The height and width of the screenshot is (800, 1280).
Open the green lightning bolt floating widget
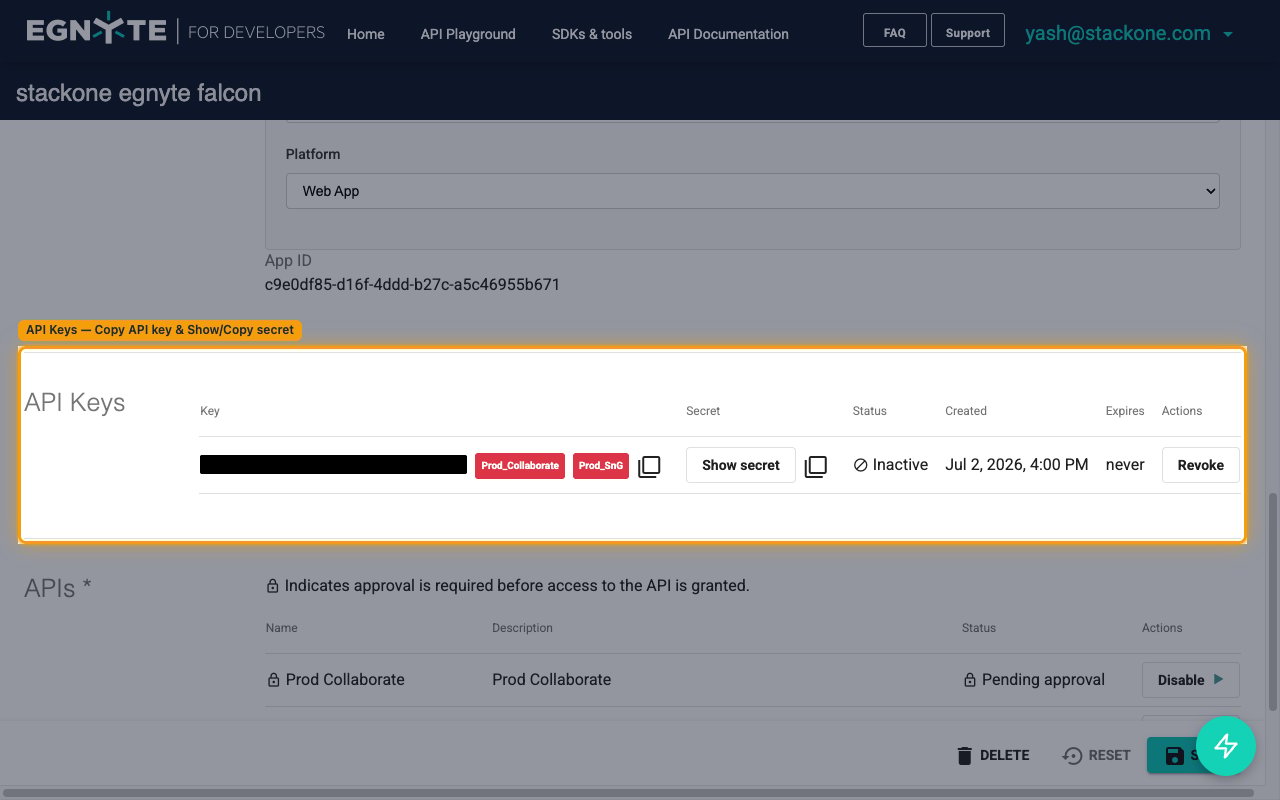1226,746
